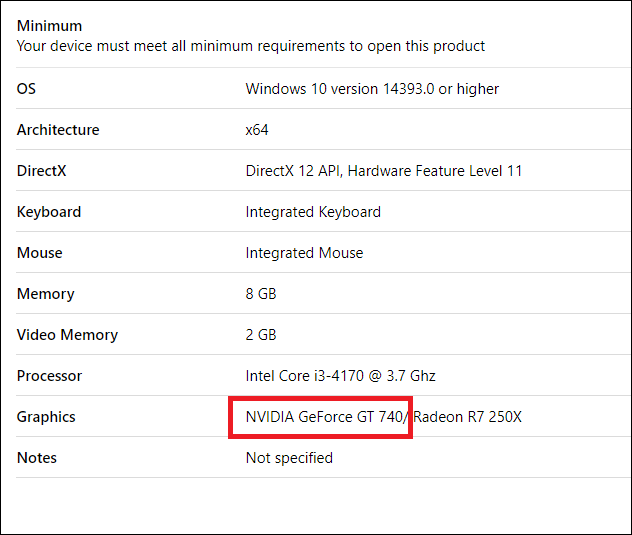This screenshot has height=535, width=632.
Task: Select the Keyboard row label
Action: (x=49, y=212)
